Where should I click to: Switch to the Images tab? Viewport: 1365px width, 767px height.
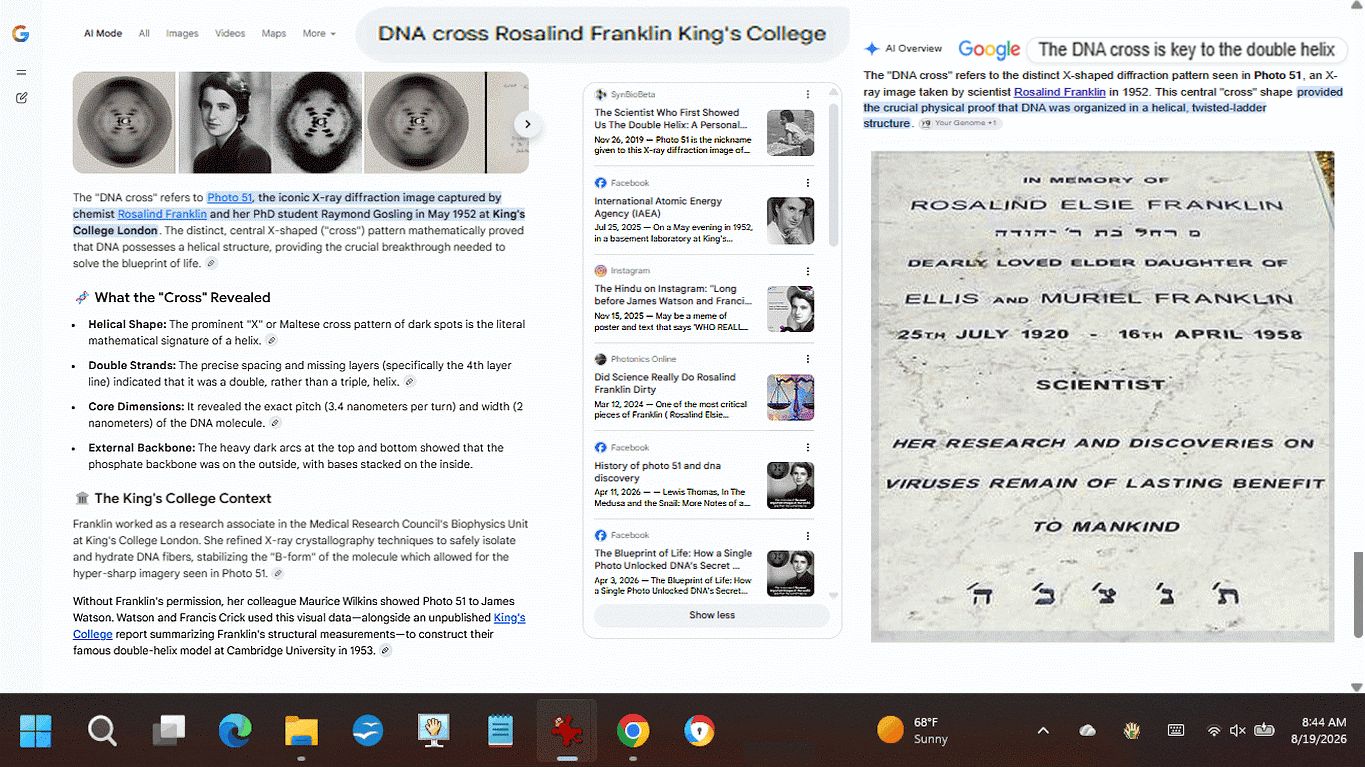point(182,33)
